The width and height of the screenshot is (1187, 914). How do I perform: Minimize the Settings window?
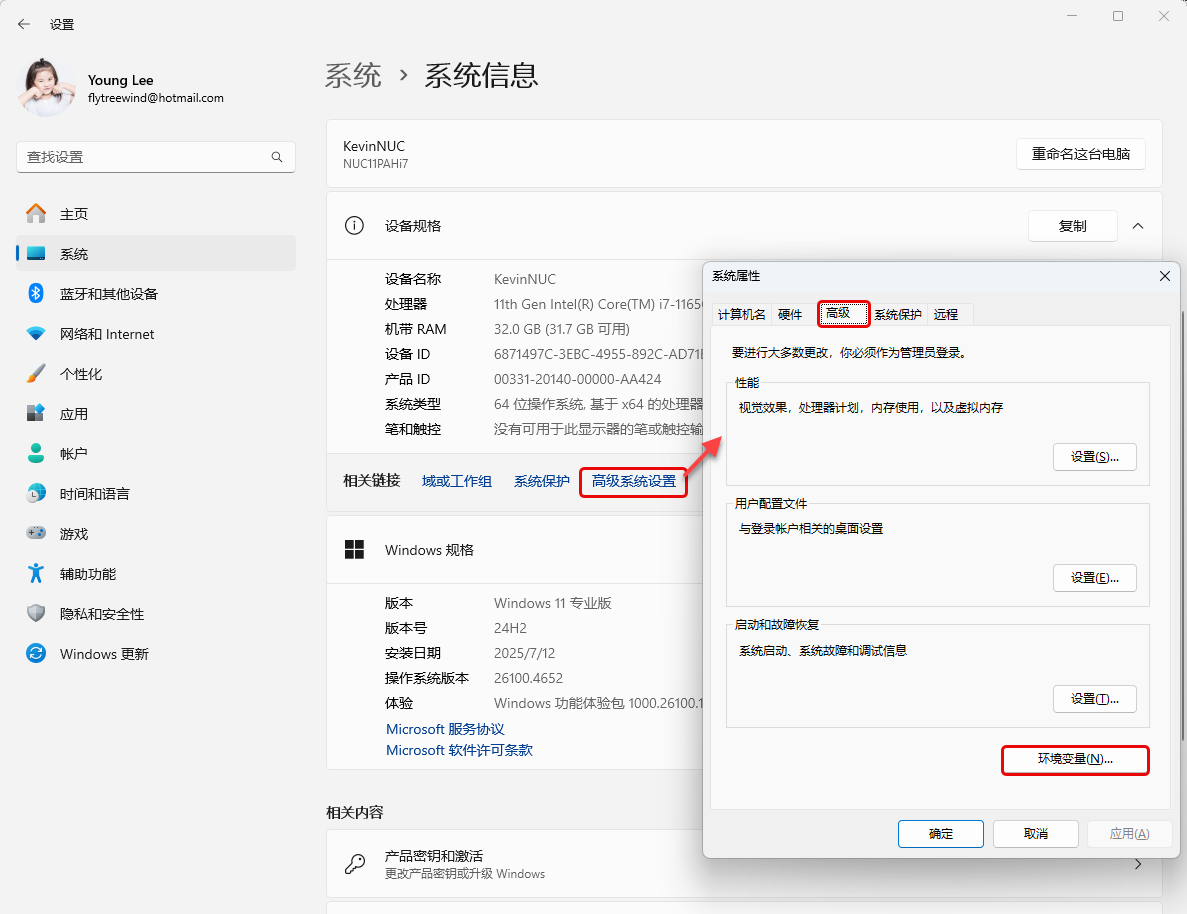pyautogui.click(x=1072, y=16)
